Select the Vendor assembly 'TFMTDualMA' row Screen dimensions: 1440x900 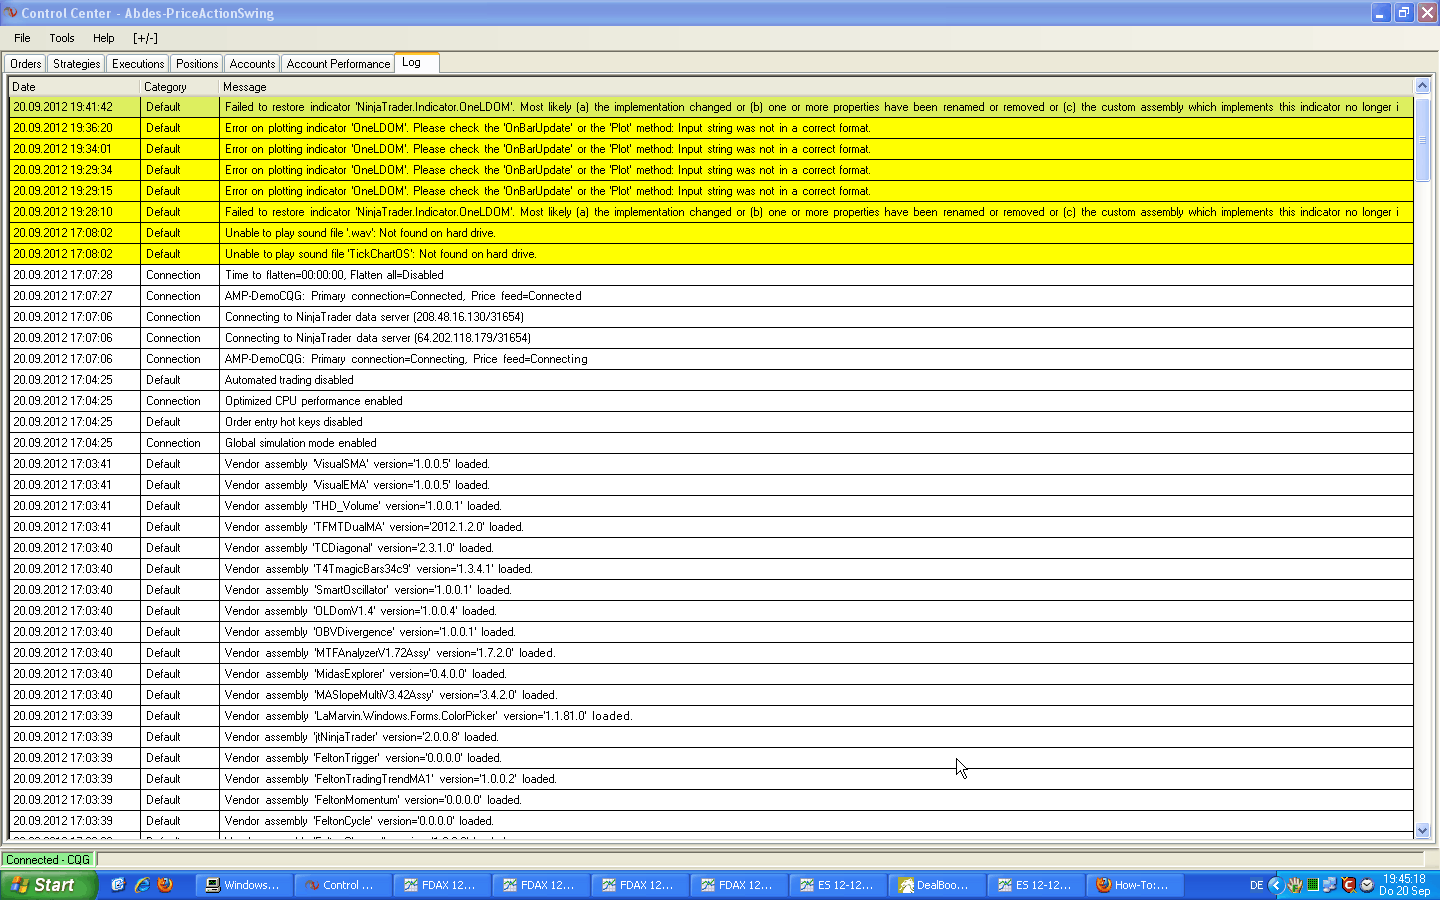pos(711,527)
